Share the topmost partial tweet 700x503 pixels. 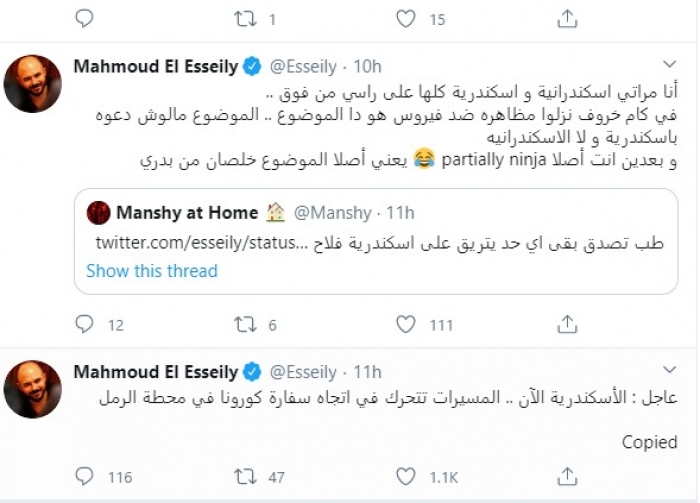click(566, 18)
